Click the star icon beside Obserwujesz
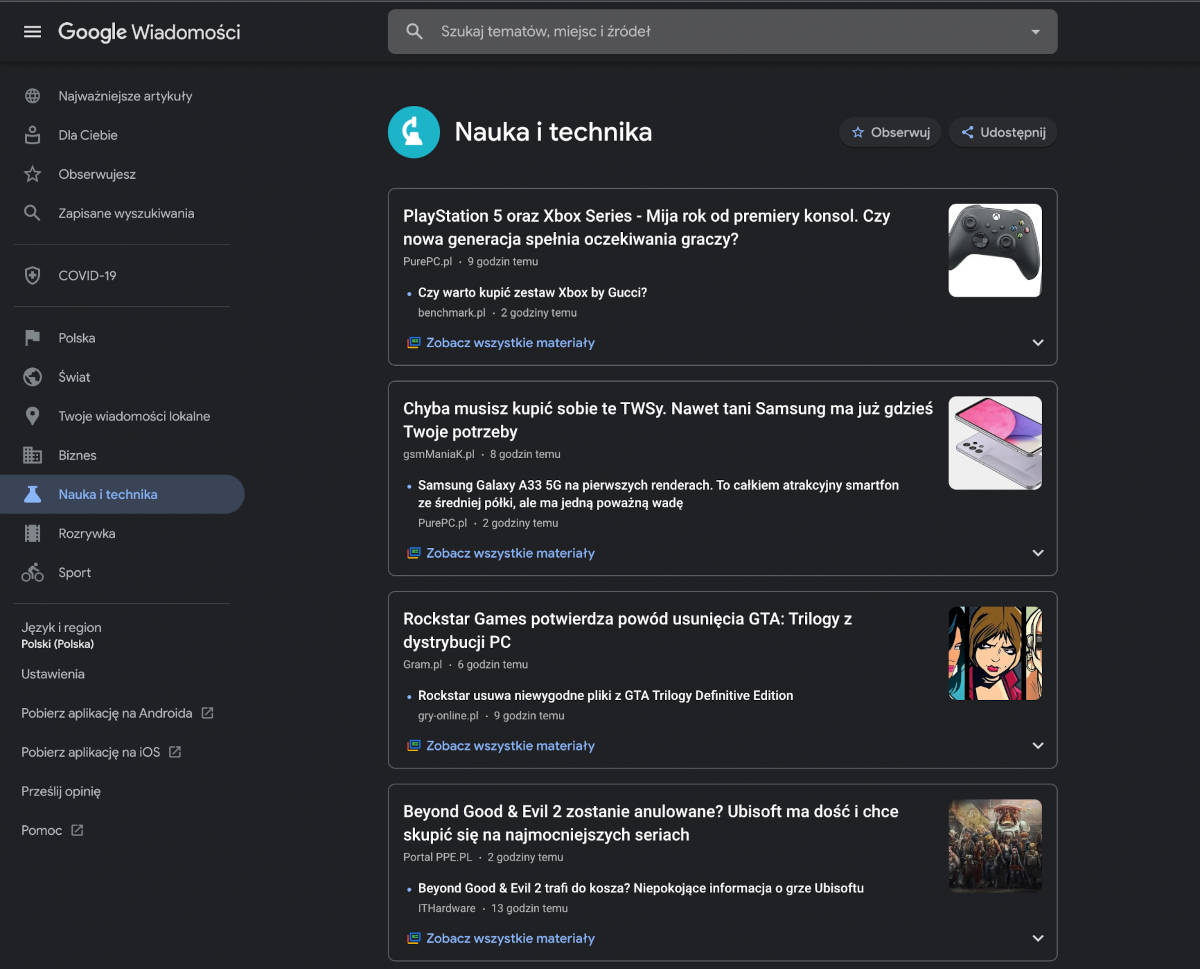The height and width of the screenshot is (969, 1200). click(33, 174)
